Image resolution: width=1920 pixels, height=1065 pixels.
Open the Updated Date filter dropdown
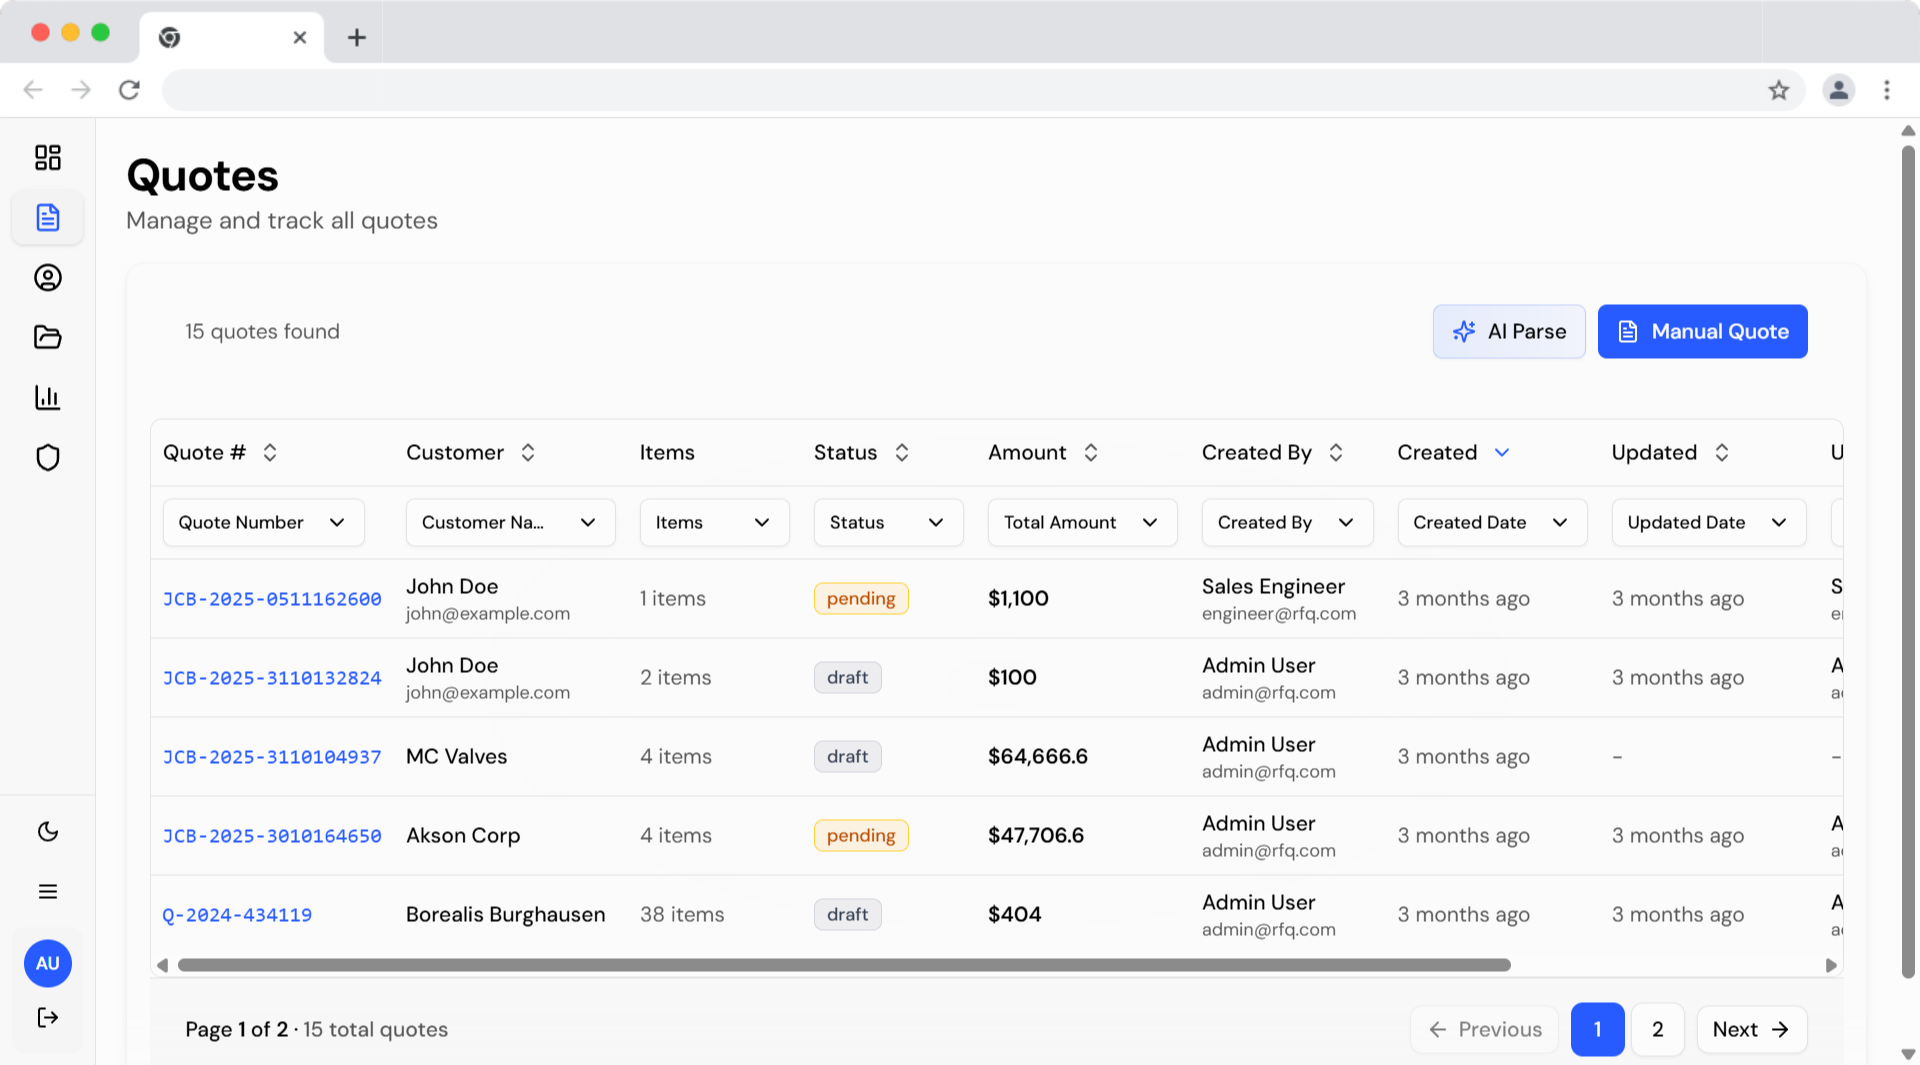tap(1709, 522)
